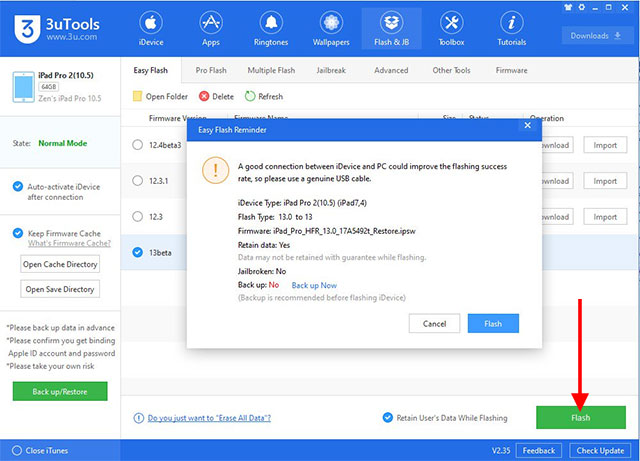Go to Ringtones section
Viewport: 640px width, 461px height.
pos(272,29)
